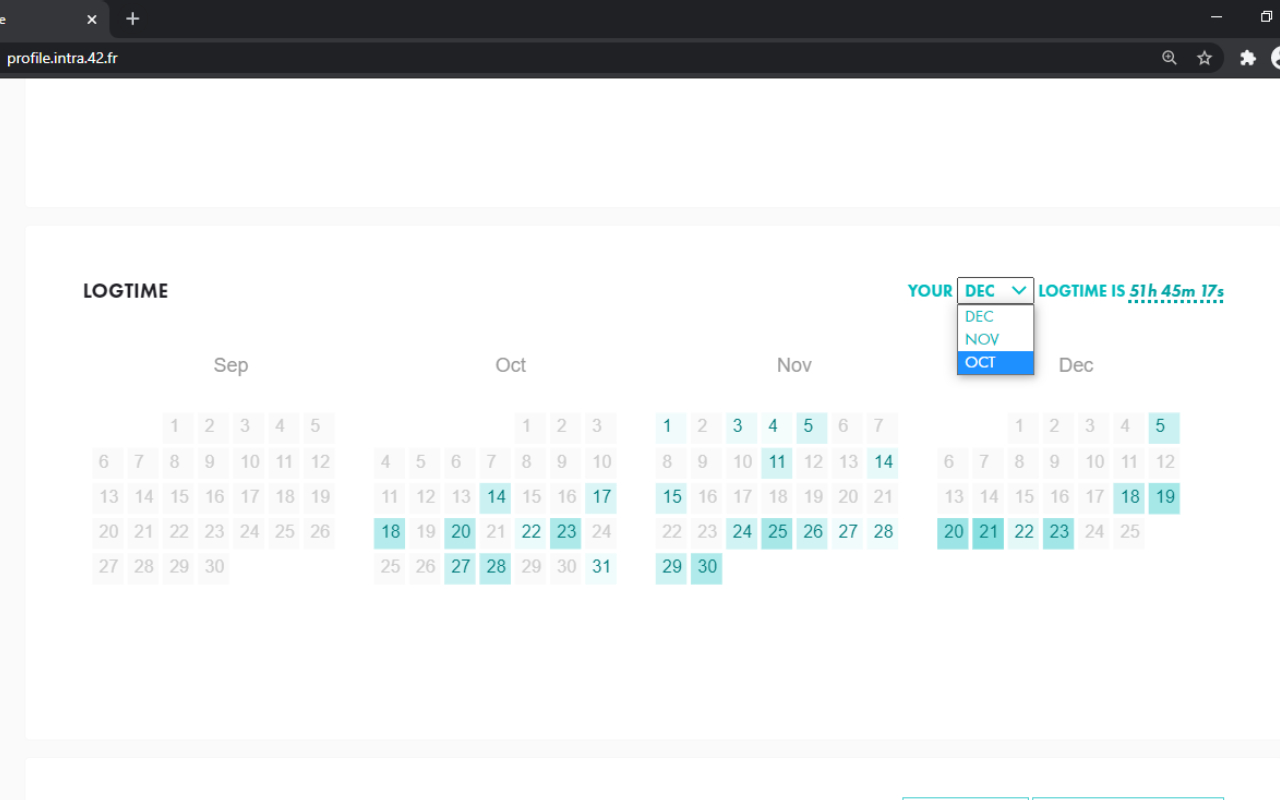Bookmark this page with the star icon
1280x800 pixels.
coord(1205,58)
